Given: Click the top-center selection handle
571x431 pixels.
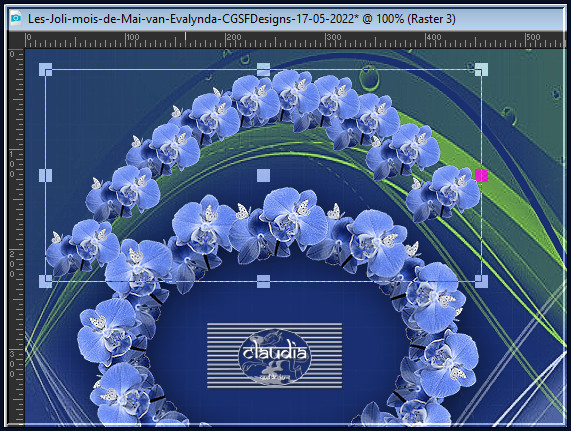Looking at the screenshot, I should 263,70.
